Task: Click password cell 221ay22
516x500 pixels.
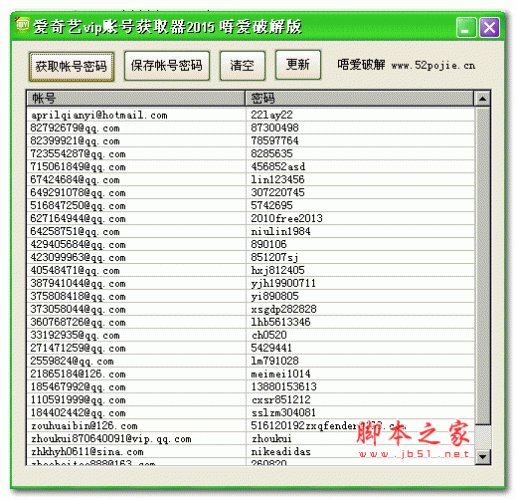Action: click(272, 115)
